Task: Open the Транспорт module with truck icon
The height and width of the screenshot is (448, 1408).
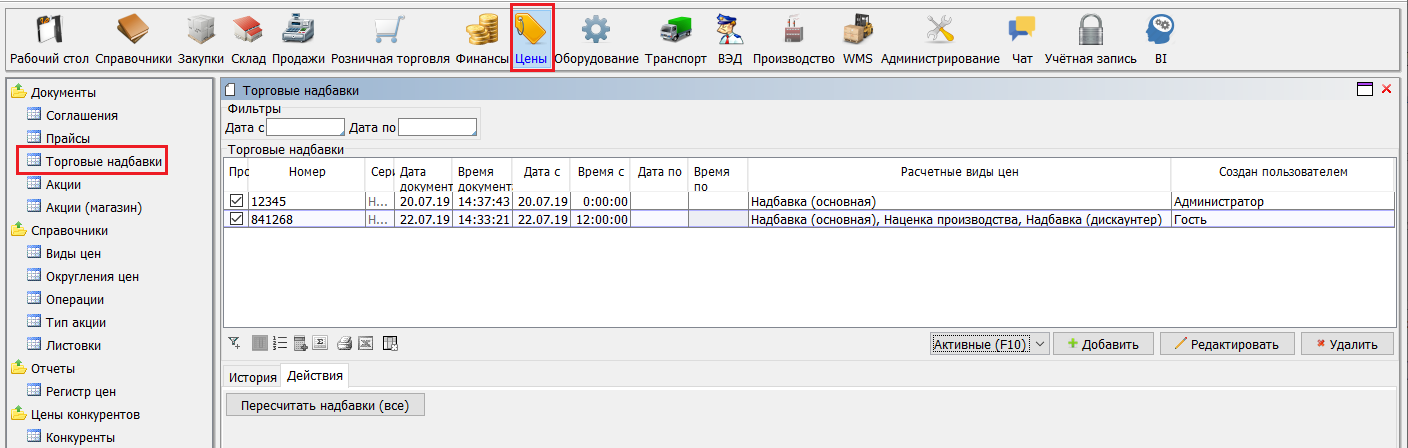Action: (x=675, y=40)
